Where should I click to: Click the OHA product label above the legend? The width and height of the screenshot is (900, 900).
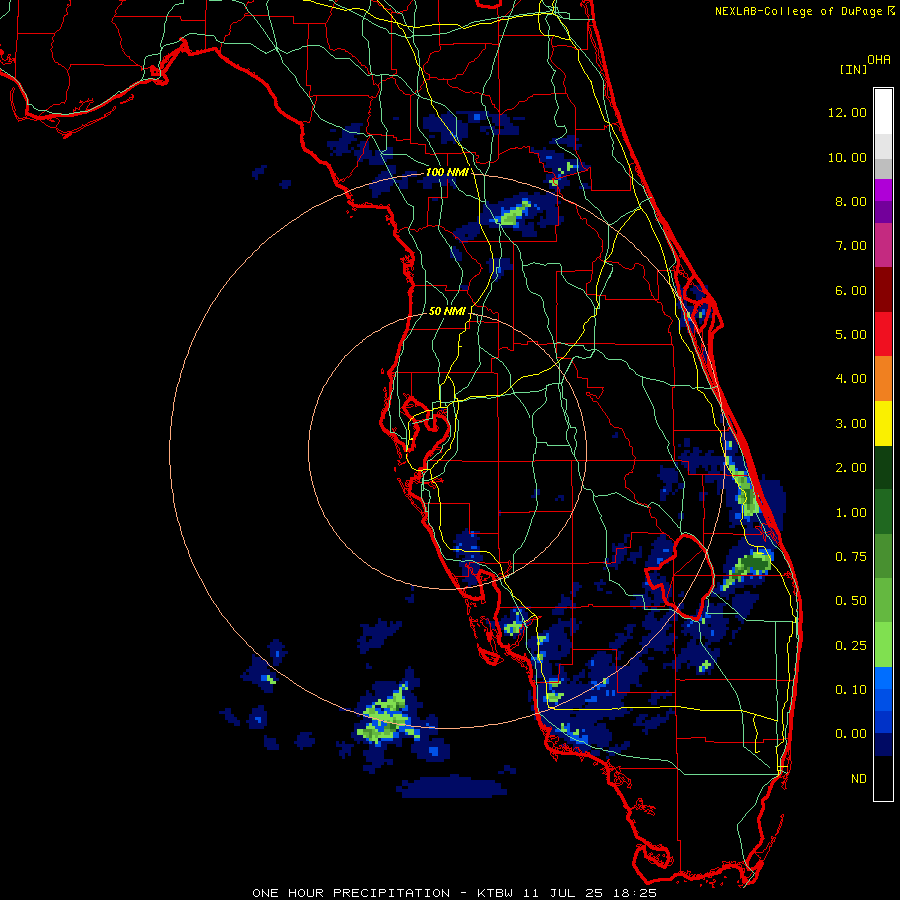click(879, 59)
